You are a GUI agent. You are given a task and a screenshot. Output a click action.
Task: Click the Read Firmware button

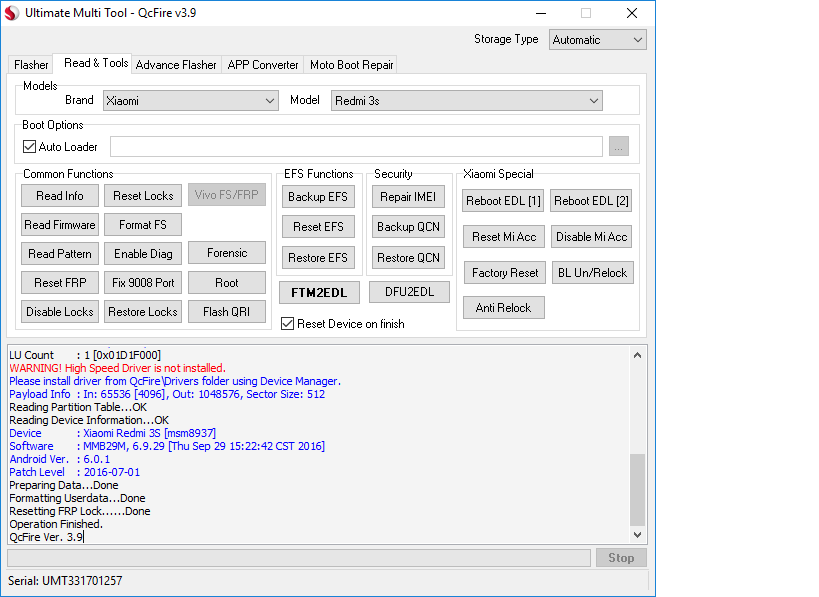60,225
